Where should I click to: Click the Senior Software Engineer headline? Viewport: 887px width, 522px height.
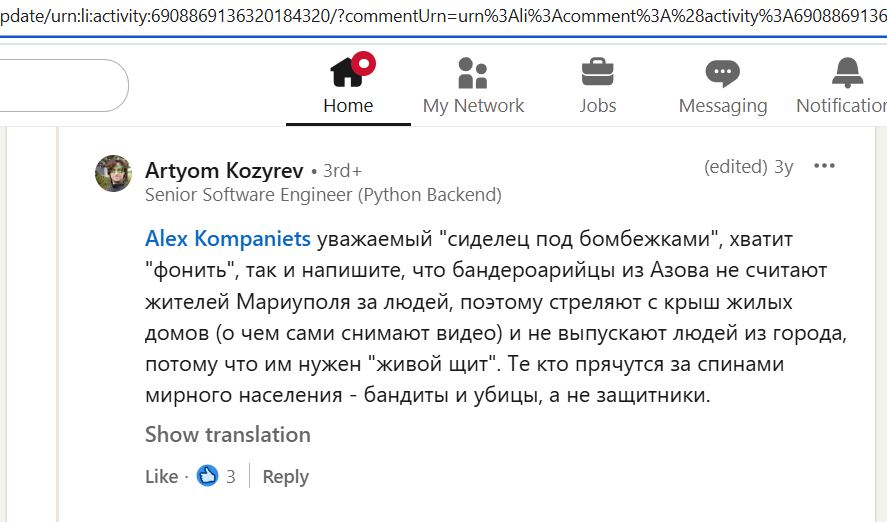[323, 194]
